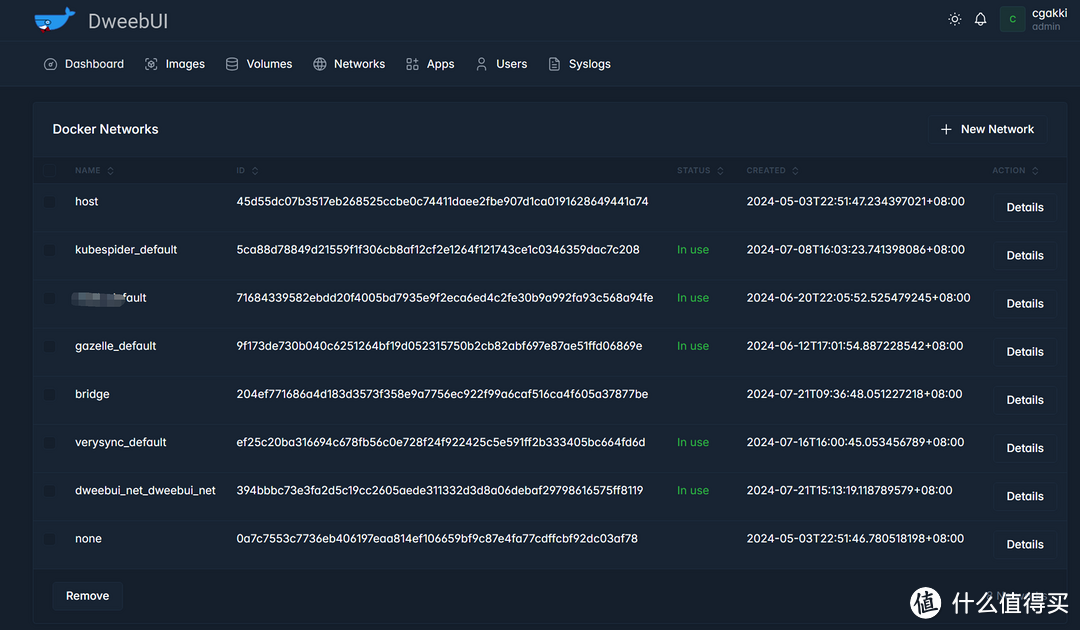Click the In use status of kubespider_default
Screen dimensions: 1080x630
click(x=692, y=250)
